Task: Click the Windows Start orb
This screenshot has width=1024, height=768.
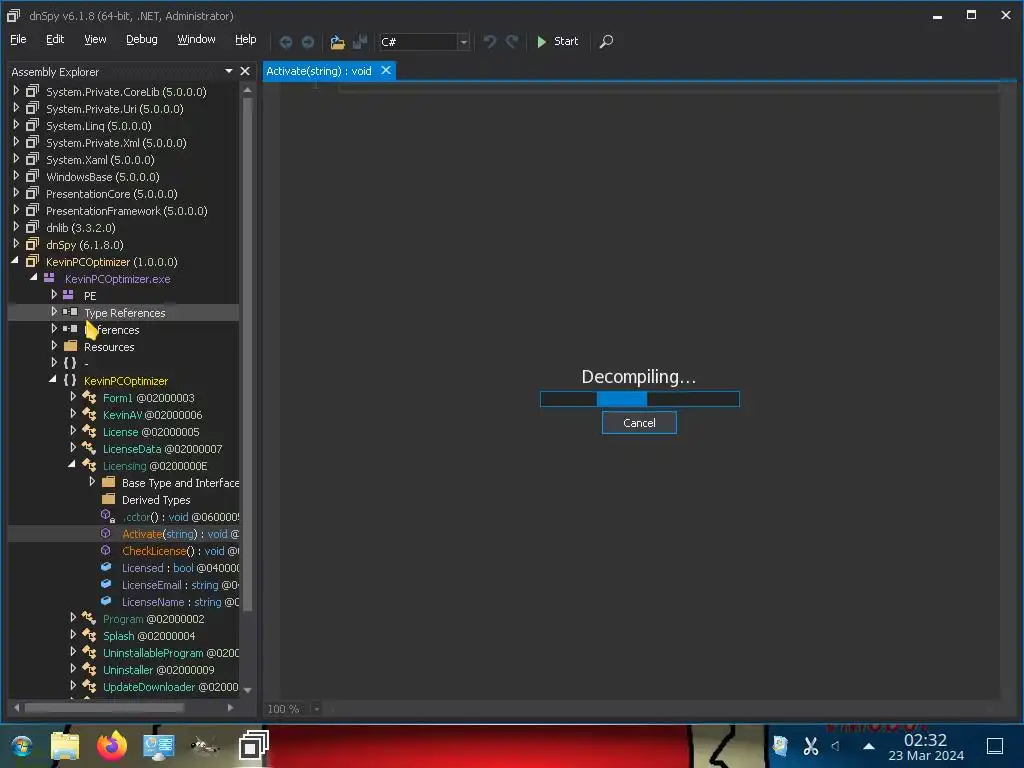Action: pos(22,746)
